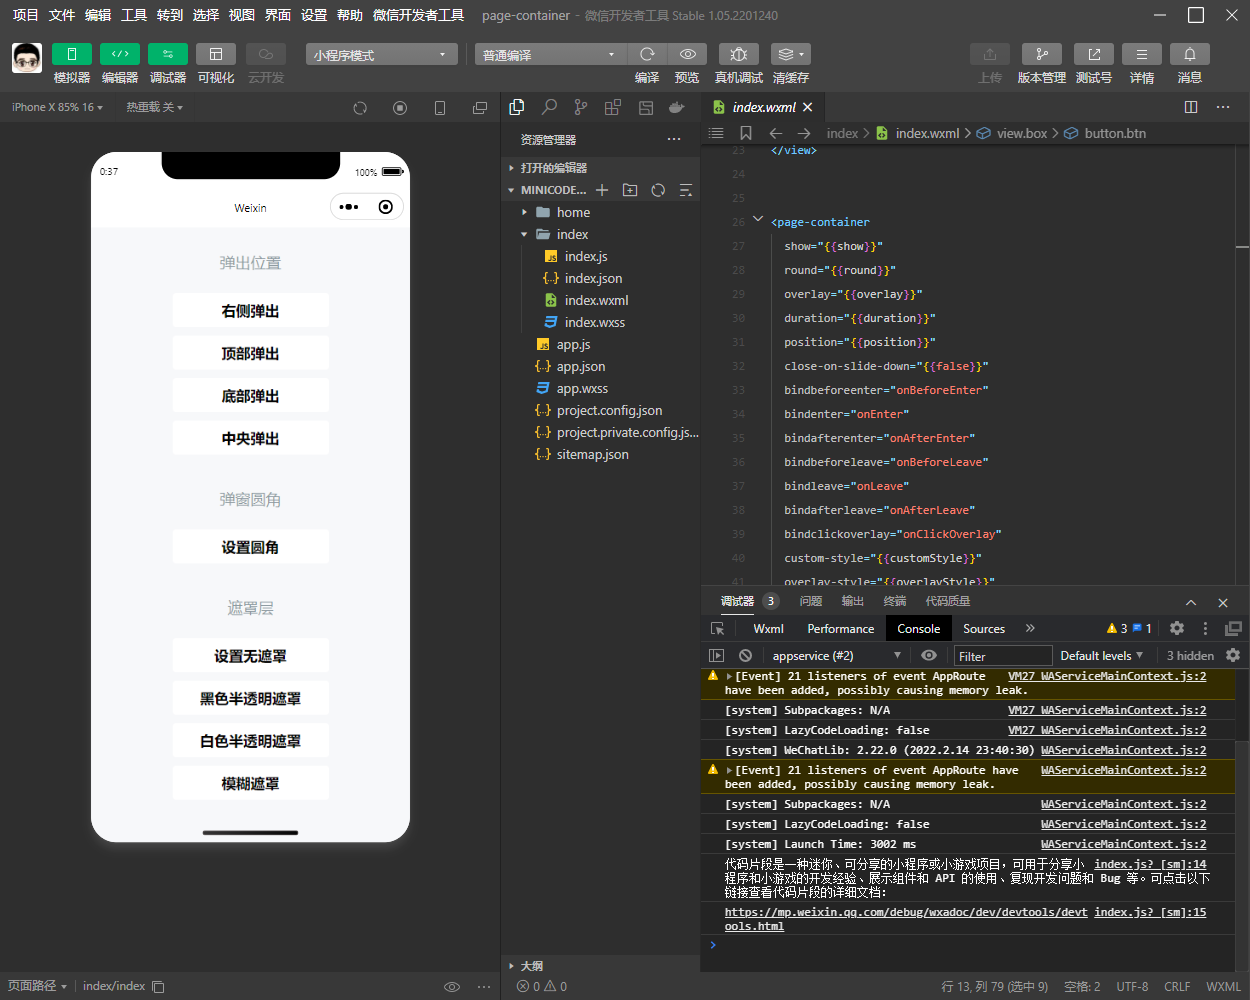Toggle the console live expression eye icon
The height and width of the screenshot is (1000, 1250).
coord(929,655)
